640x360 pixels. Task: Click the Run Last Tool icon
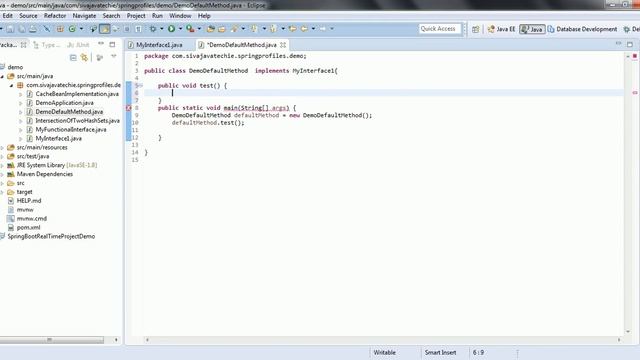[190, 29]
